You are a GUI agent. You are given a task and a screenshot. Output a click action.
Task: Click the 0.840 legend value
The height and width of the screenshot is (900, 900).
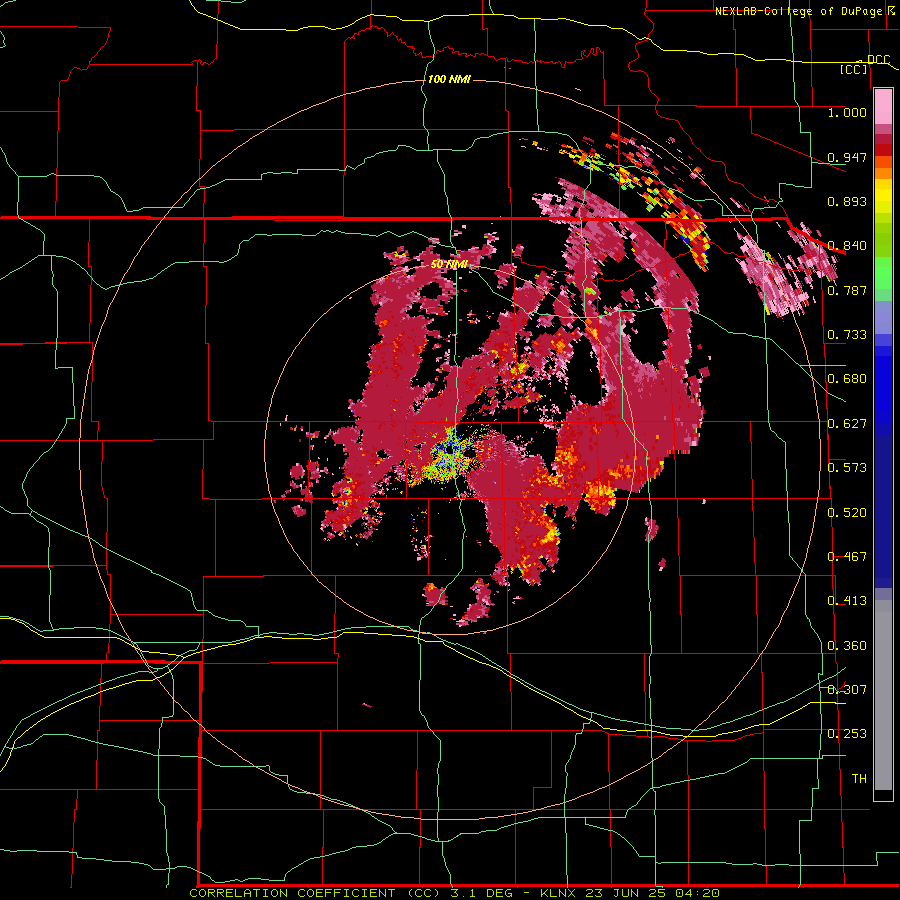pyautogui.click(x=847, y=246)
